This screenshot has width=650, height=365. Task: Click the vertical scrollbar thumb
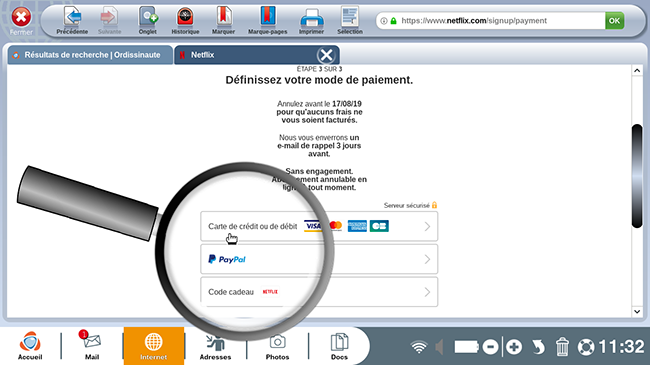click(x=637, y=176)
